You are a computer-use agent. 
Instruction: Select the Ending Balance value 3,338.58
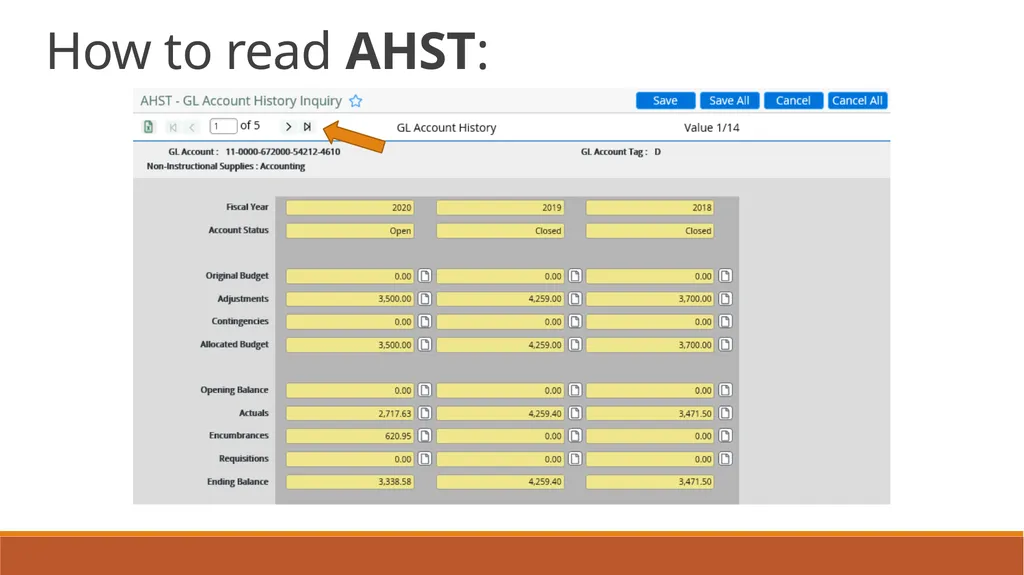coord(350,482)
